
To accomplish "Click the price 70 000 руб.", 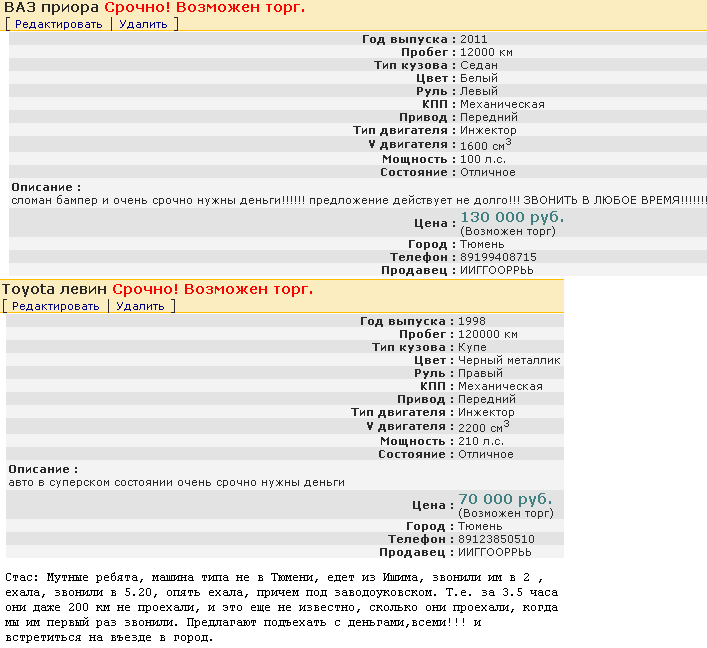I will [x=505, y=499].
